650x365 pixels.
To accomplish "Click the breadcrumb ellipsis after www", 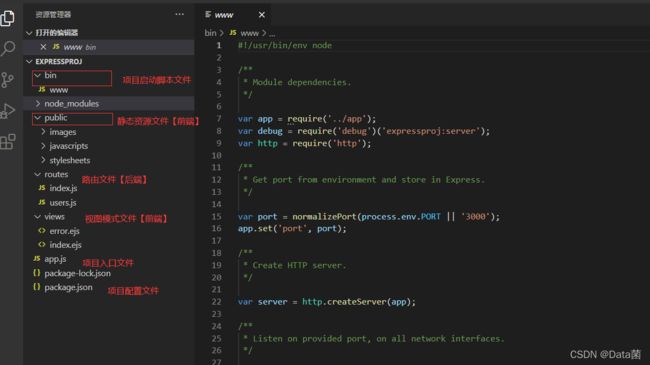I will point(272,33).
